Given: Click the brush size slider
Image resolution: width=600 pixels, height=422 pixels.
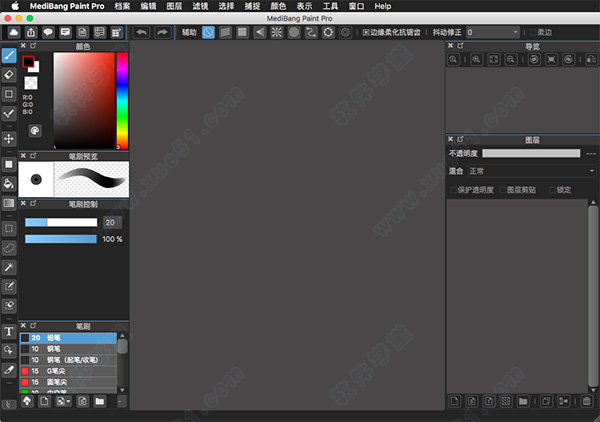Looking at the screenshot, I should click(x=61, y=222).
